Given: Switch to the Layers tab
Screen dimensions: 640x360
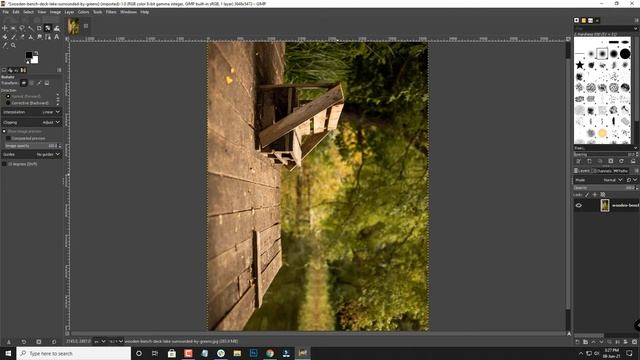Looking at the screenshot, I should [582, 171].
